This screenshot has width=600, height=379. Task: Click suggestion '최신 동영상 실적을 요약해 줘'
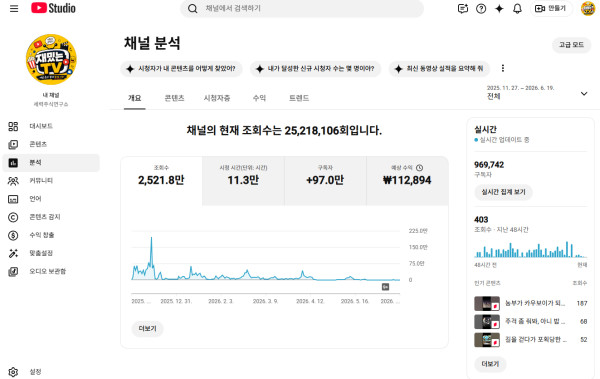439,69
